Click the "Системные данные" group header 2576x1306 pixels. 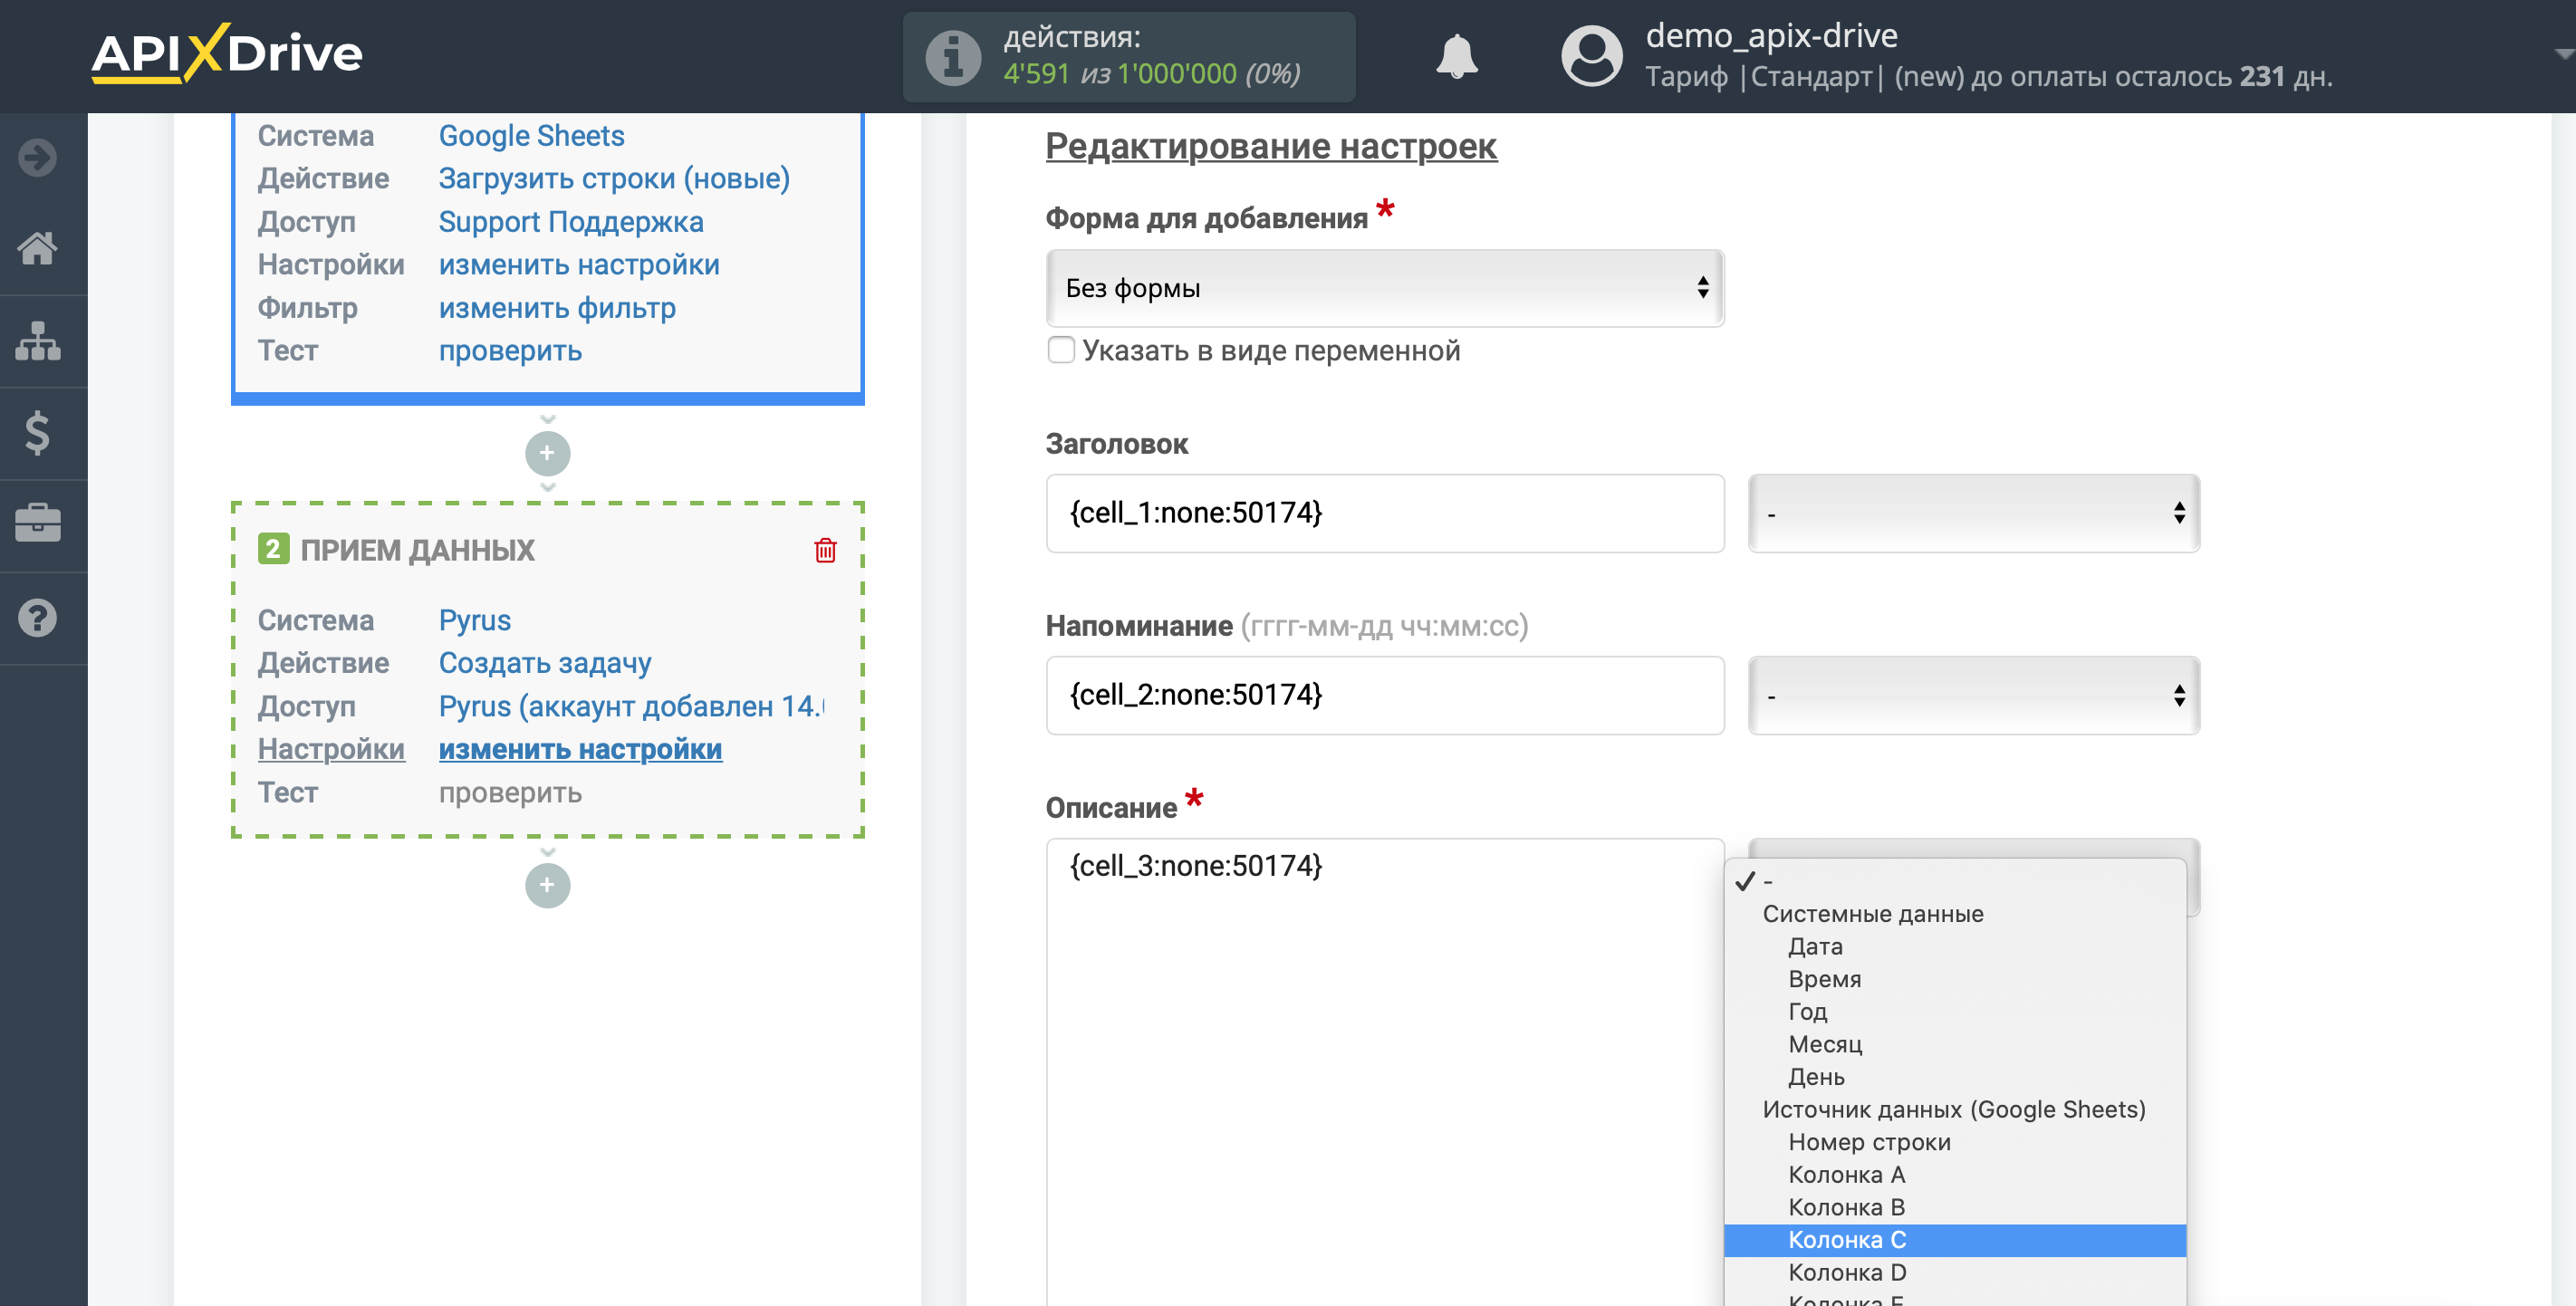coord(1872,913)
